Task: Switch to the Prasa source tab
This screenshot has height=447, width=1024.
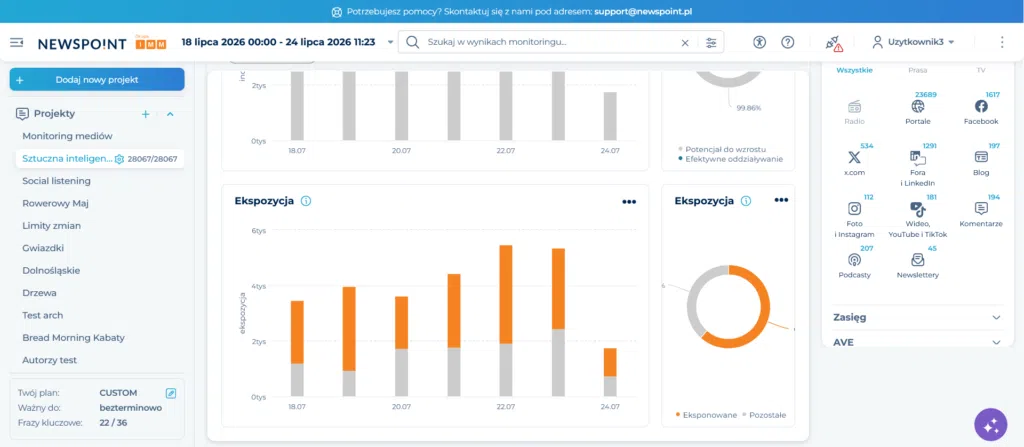Action: click(x=918, y=70)
